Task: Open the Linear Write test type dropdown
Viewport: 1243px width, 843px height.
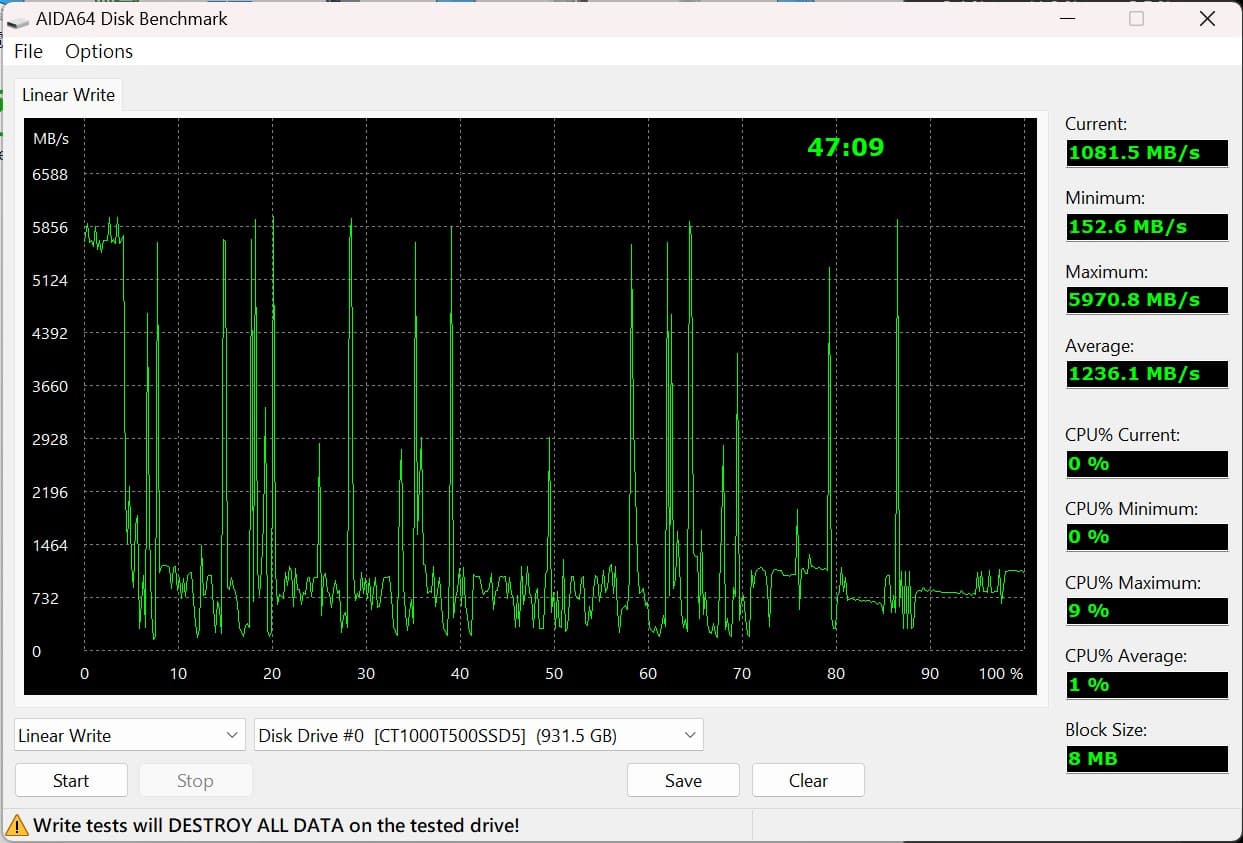Action: click(130, 735)
